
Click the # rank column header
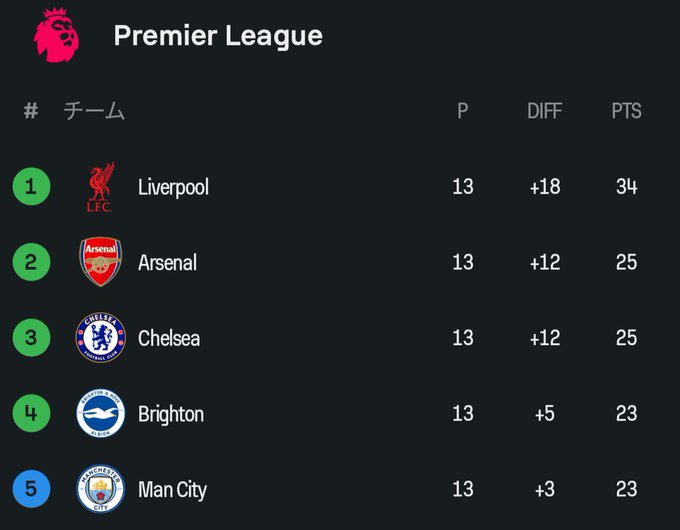(31, 111)
